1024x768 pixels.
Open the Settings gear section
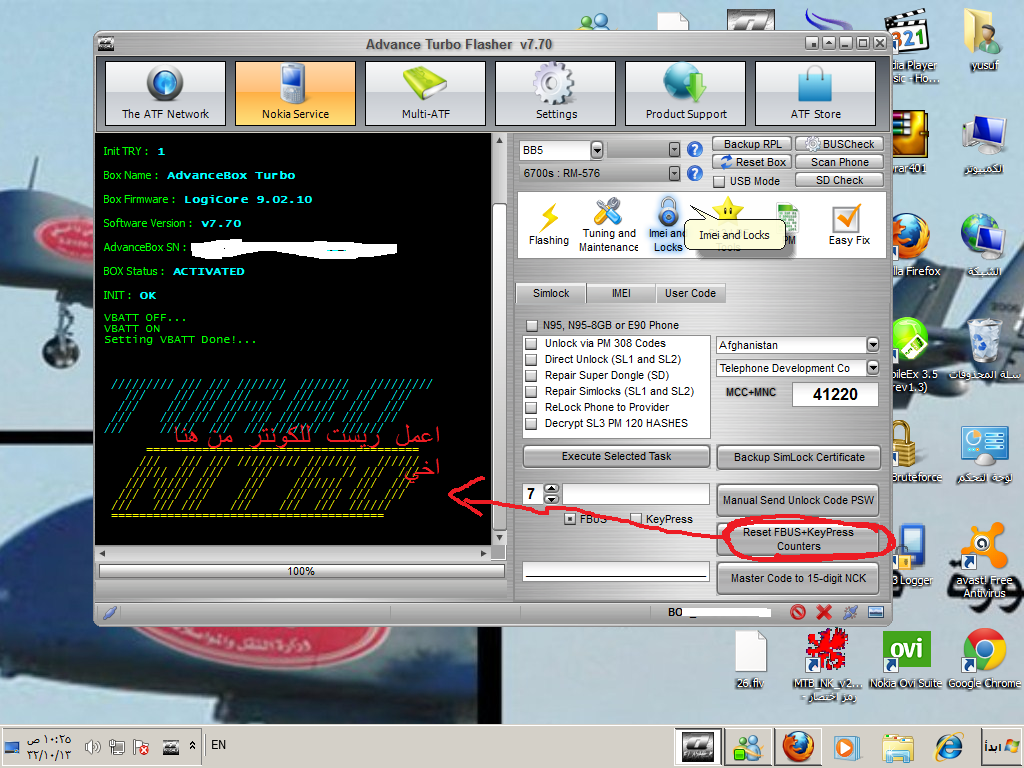pos(555,93)
